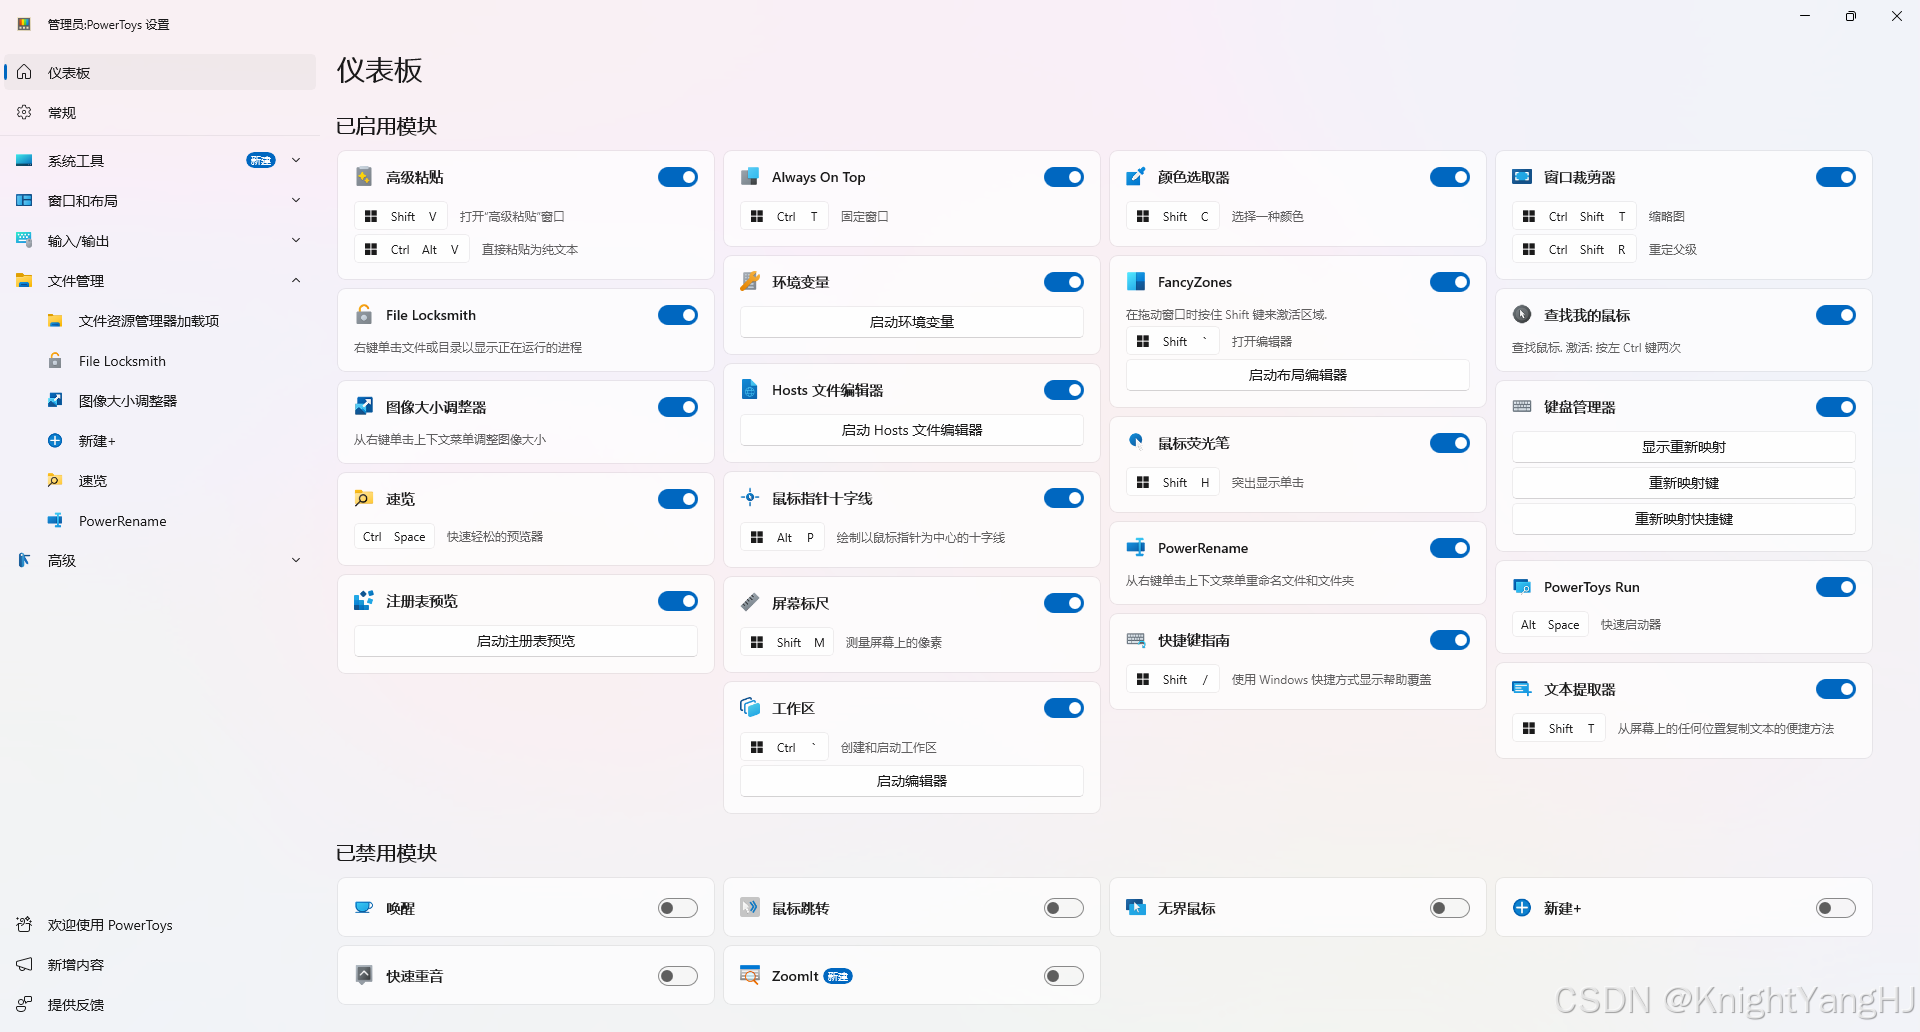Expand the 高级 section chevron
The width and height of the screenshot is (1920, 1032).
pos(296,560)
